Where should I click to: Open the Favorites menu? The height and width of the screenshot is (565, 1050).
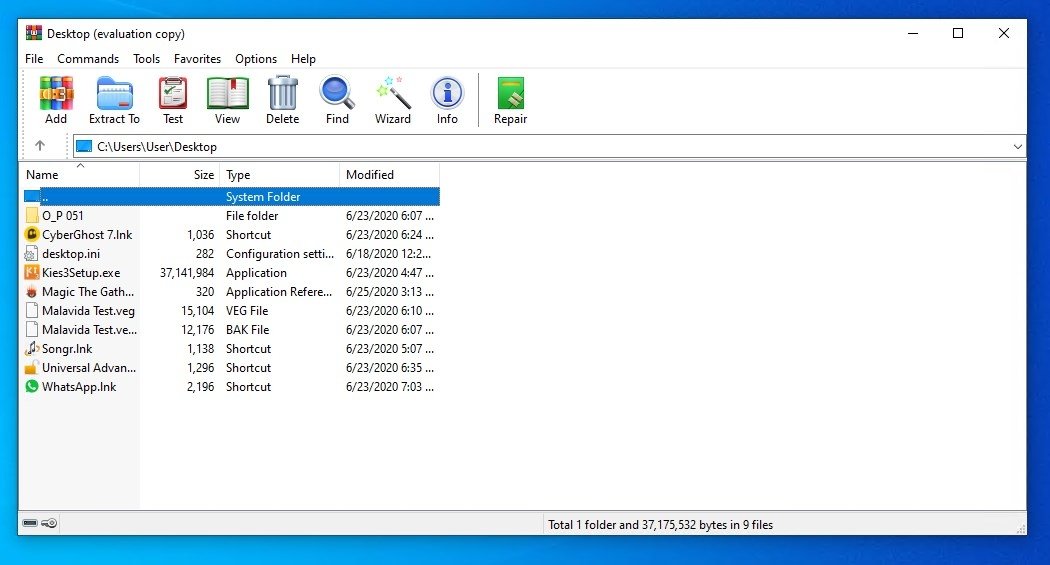[x=197, y=59]
